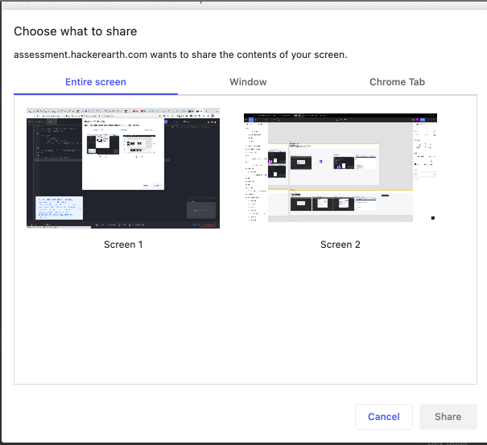This screenshot has width=487, height=445.
Task: Click empty area below the screen previews
Action: click(245, 317)
